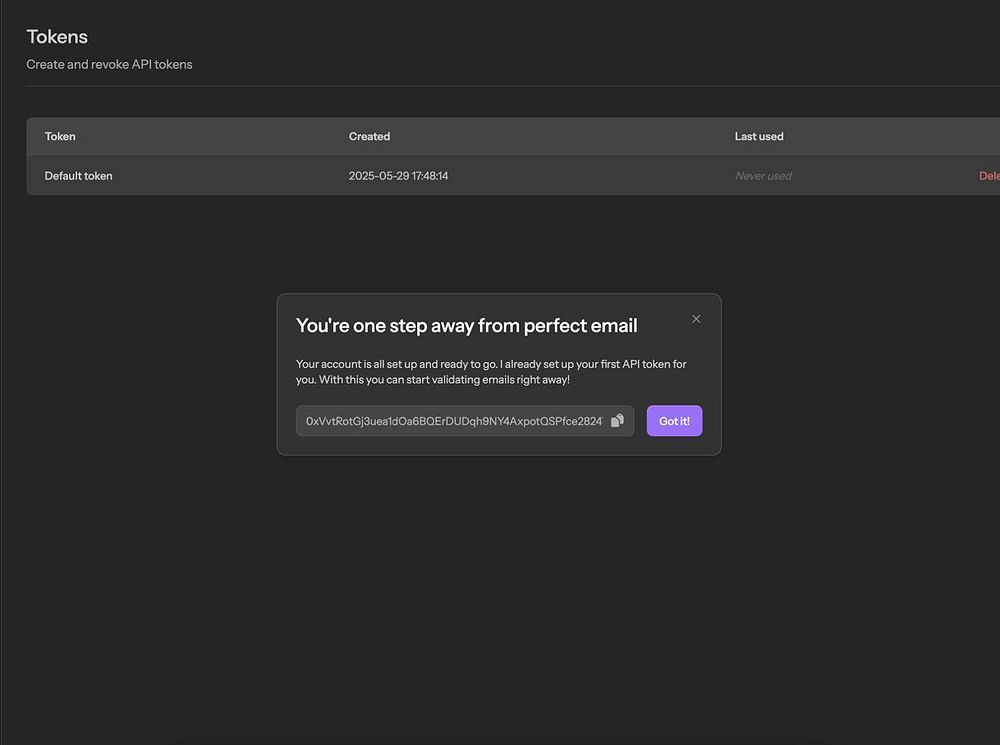Click the Created column header
The height and width of the screenshot is (745, 1000).
(369, 136)
